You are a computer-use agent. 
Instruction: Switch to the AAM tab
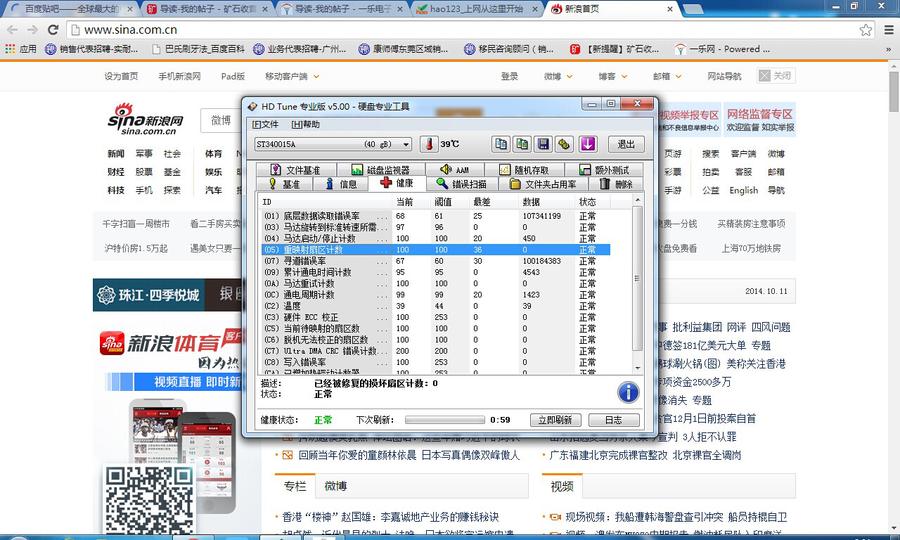pyautogui.click(x=455, y=170)
